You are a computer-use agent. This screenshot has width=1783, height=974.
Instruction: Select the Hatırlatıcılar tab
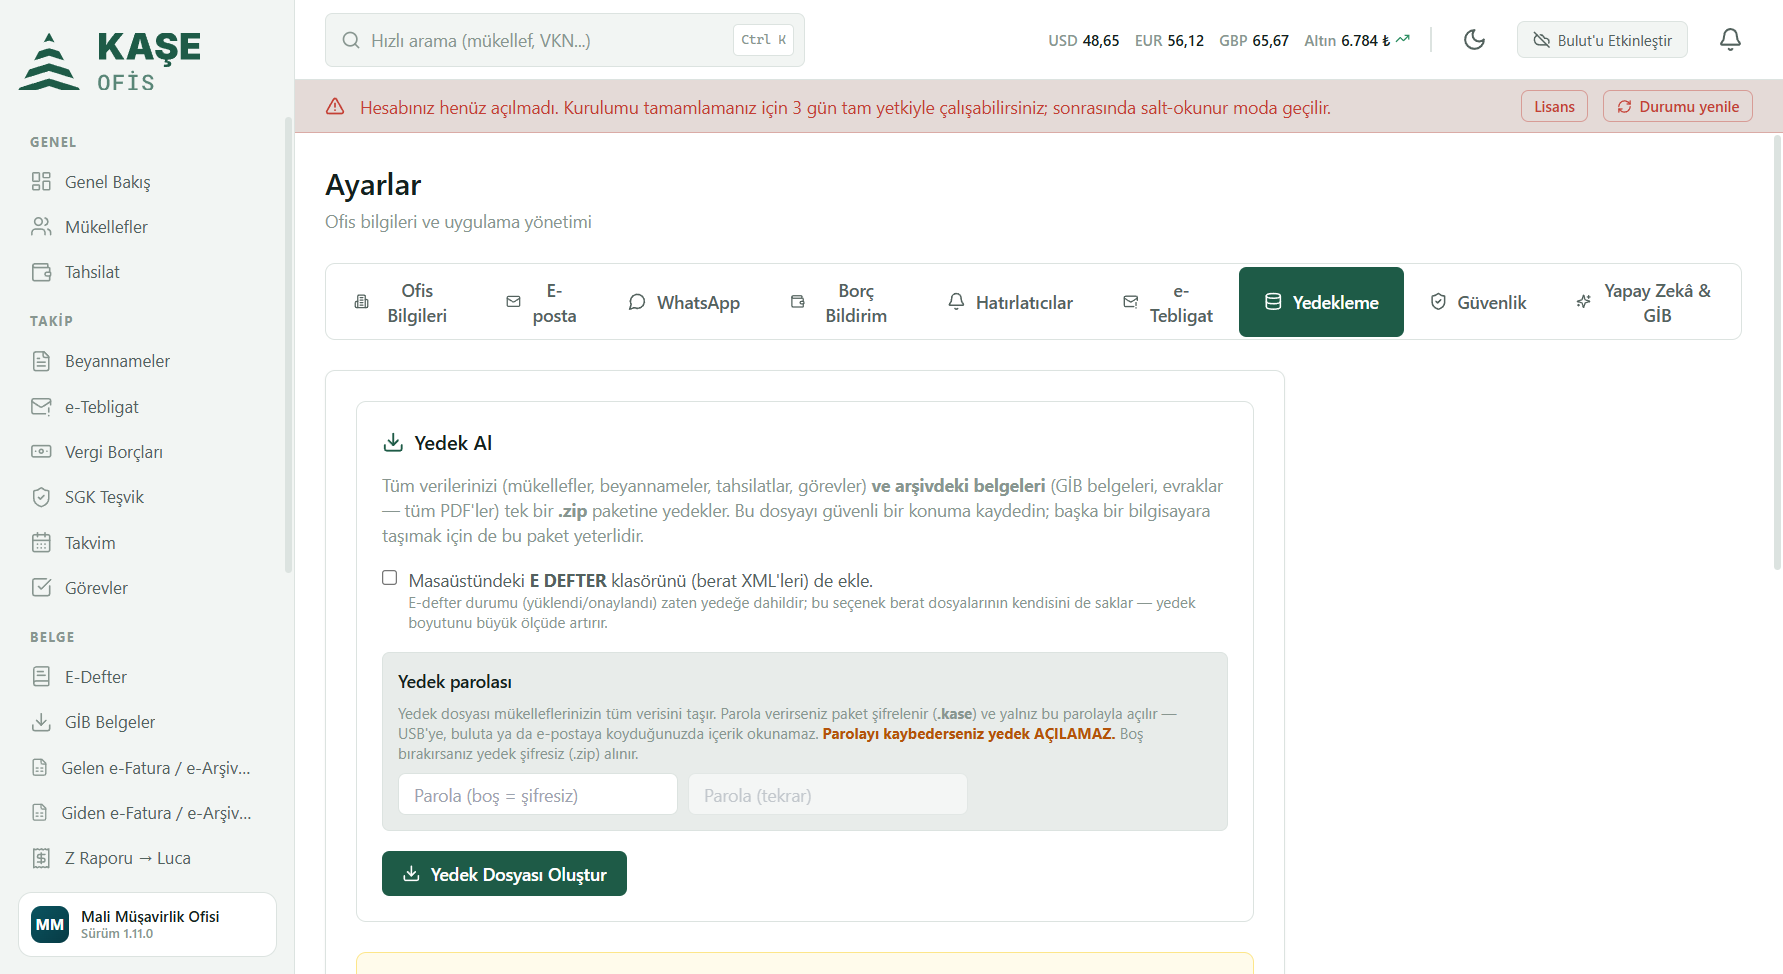(1010, 302)
